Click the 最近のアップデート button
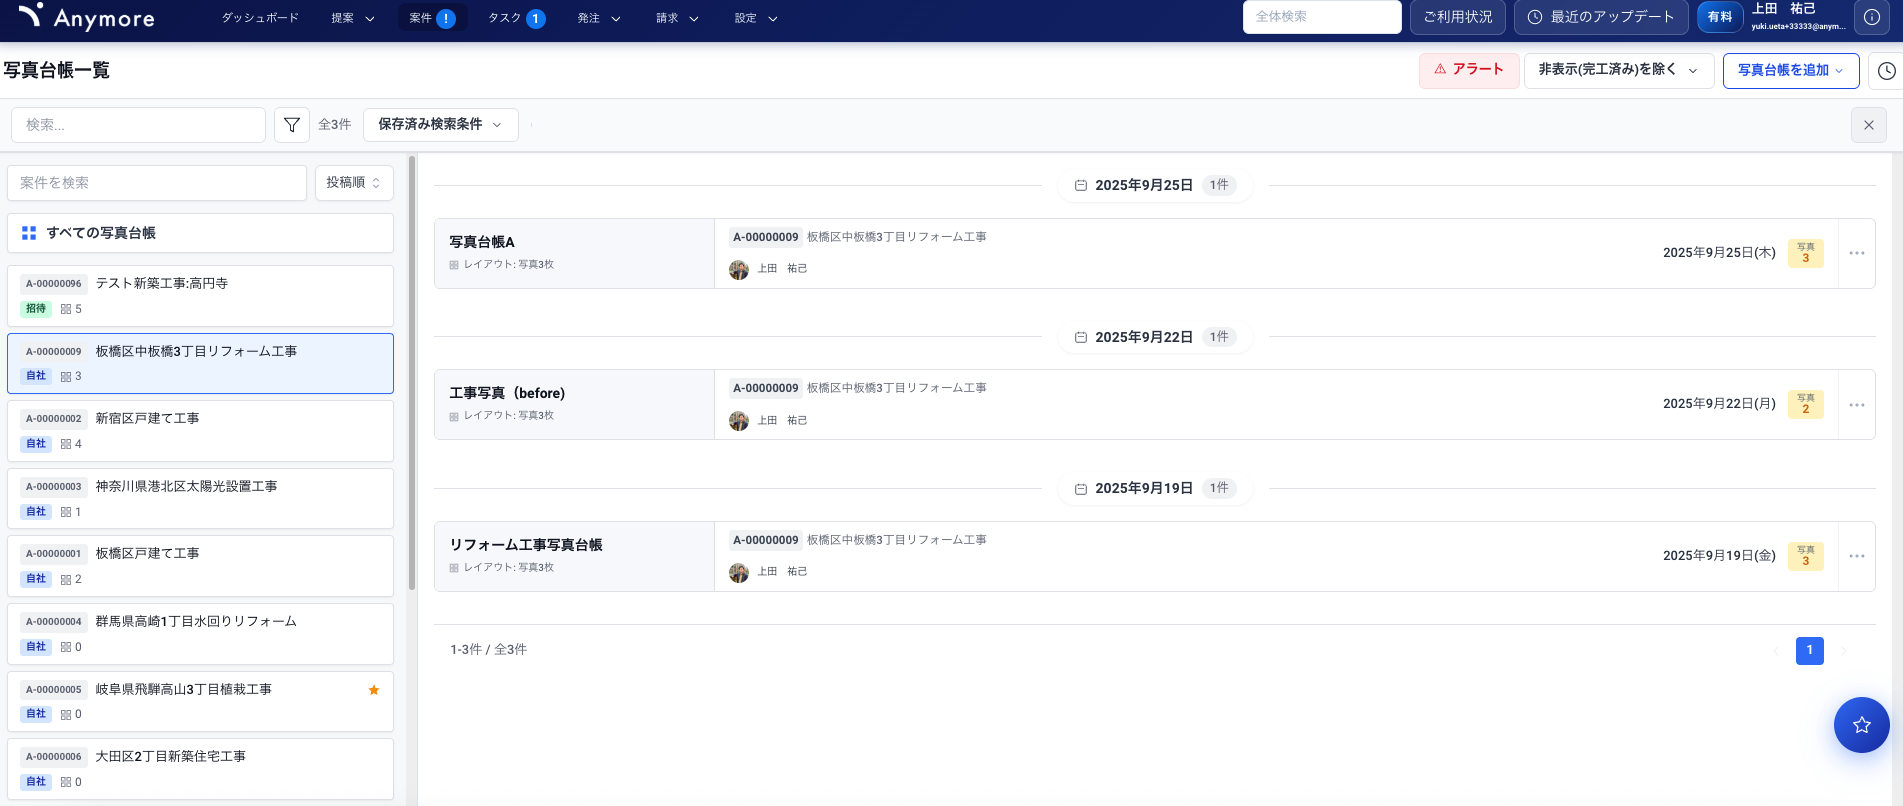 point(1600,17)
